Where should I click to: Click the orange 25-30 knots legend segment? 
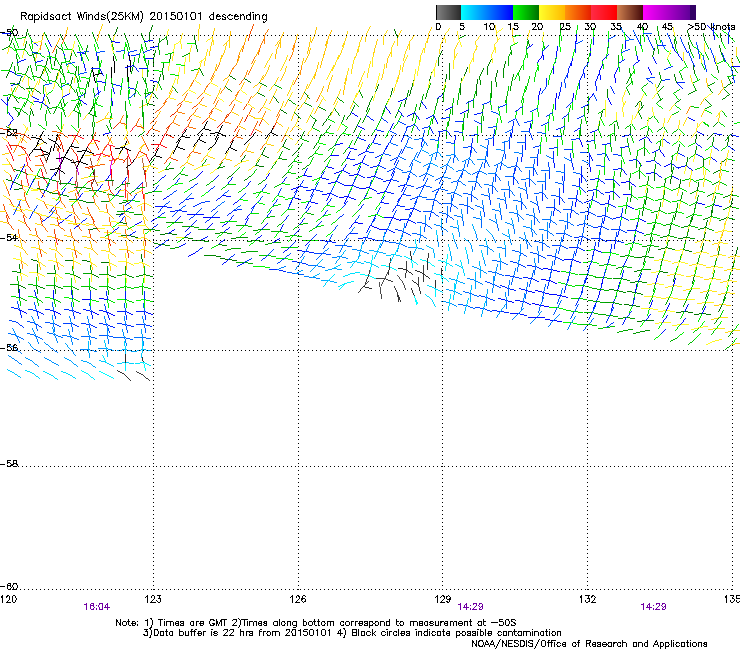(x=578, y=12)
